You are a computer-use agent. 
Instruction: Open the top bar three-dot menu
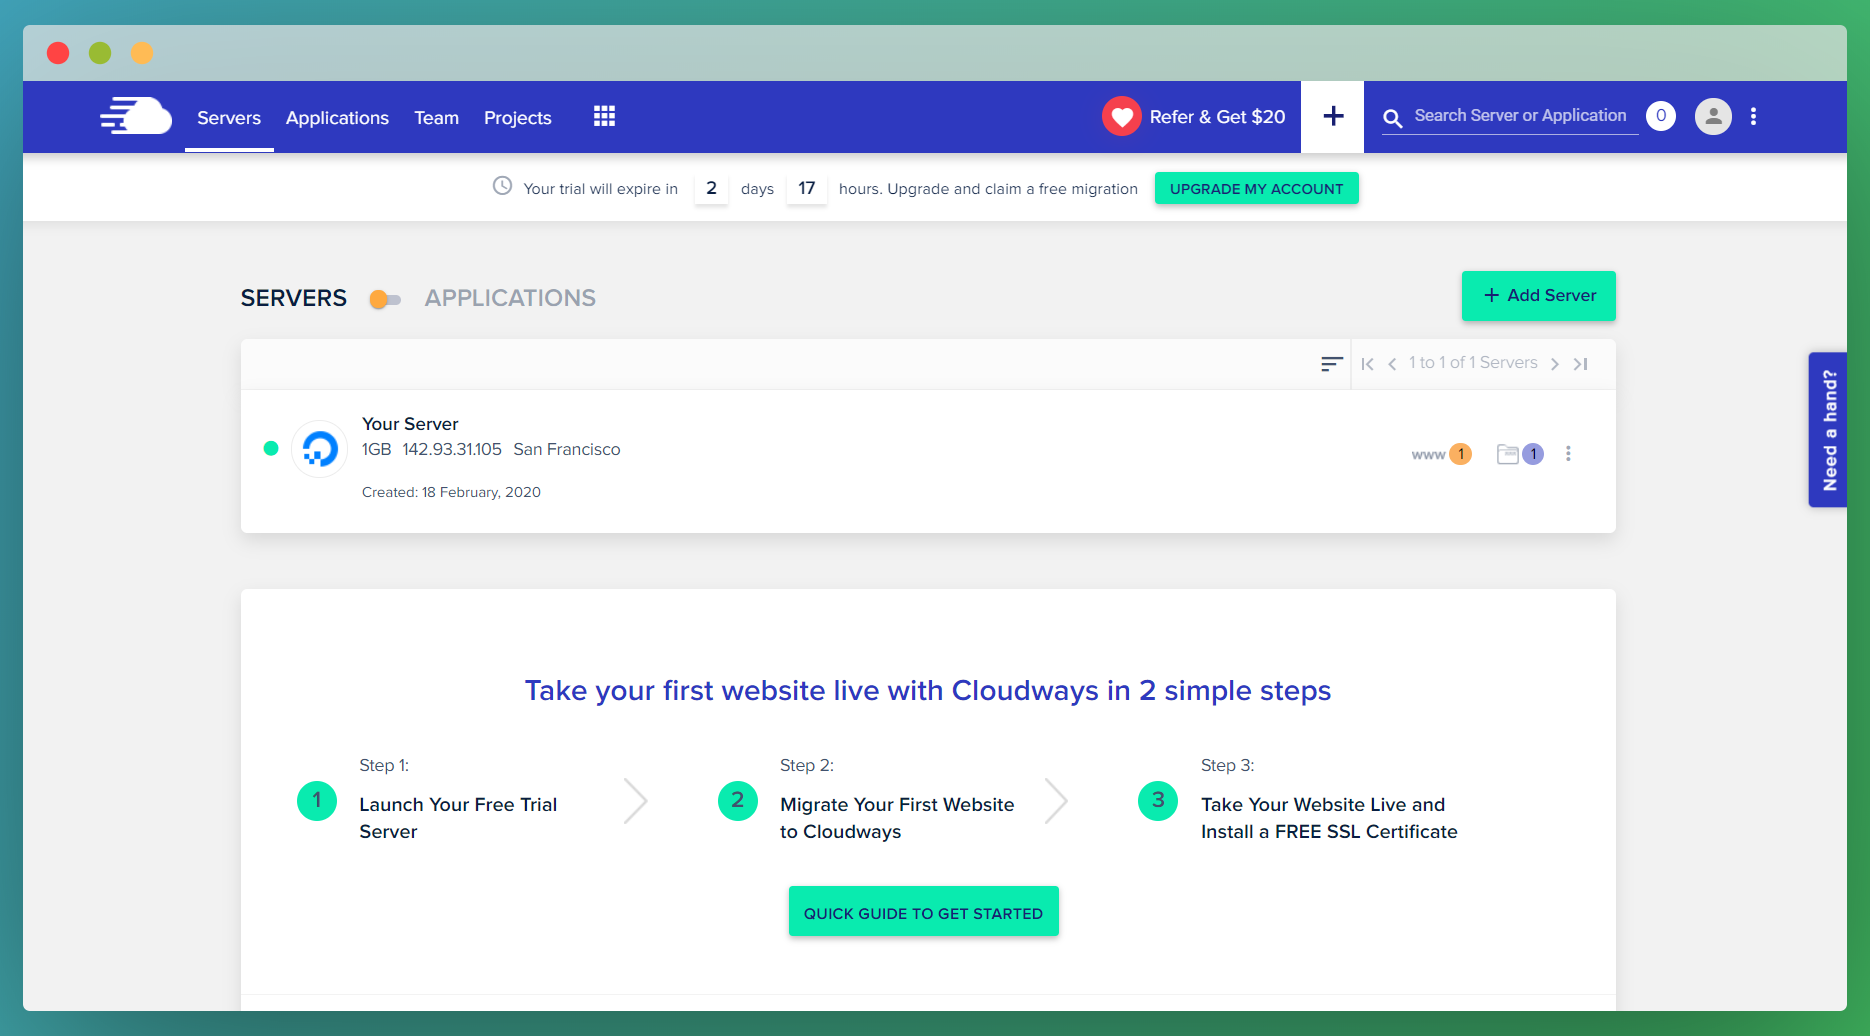point(1753,116)
